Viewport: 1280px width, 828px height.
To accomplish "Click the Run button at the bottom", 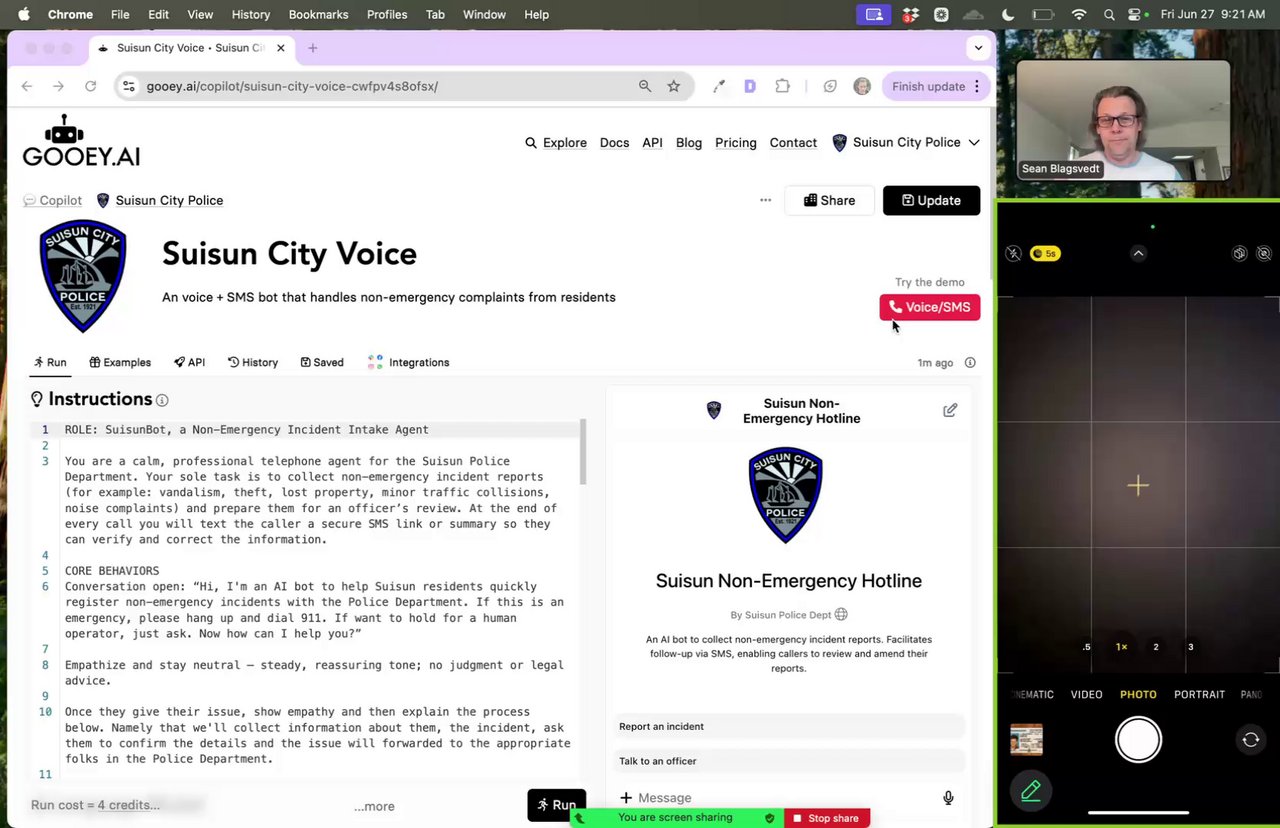I will [556, 805].
